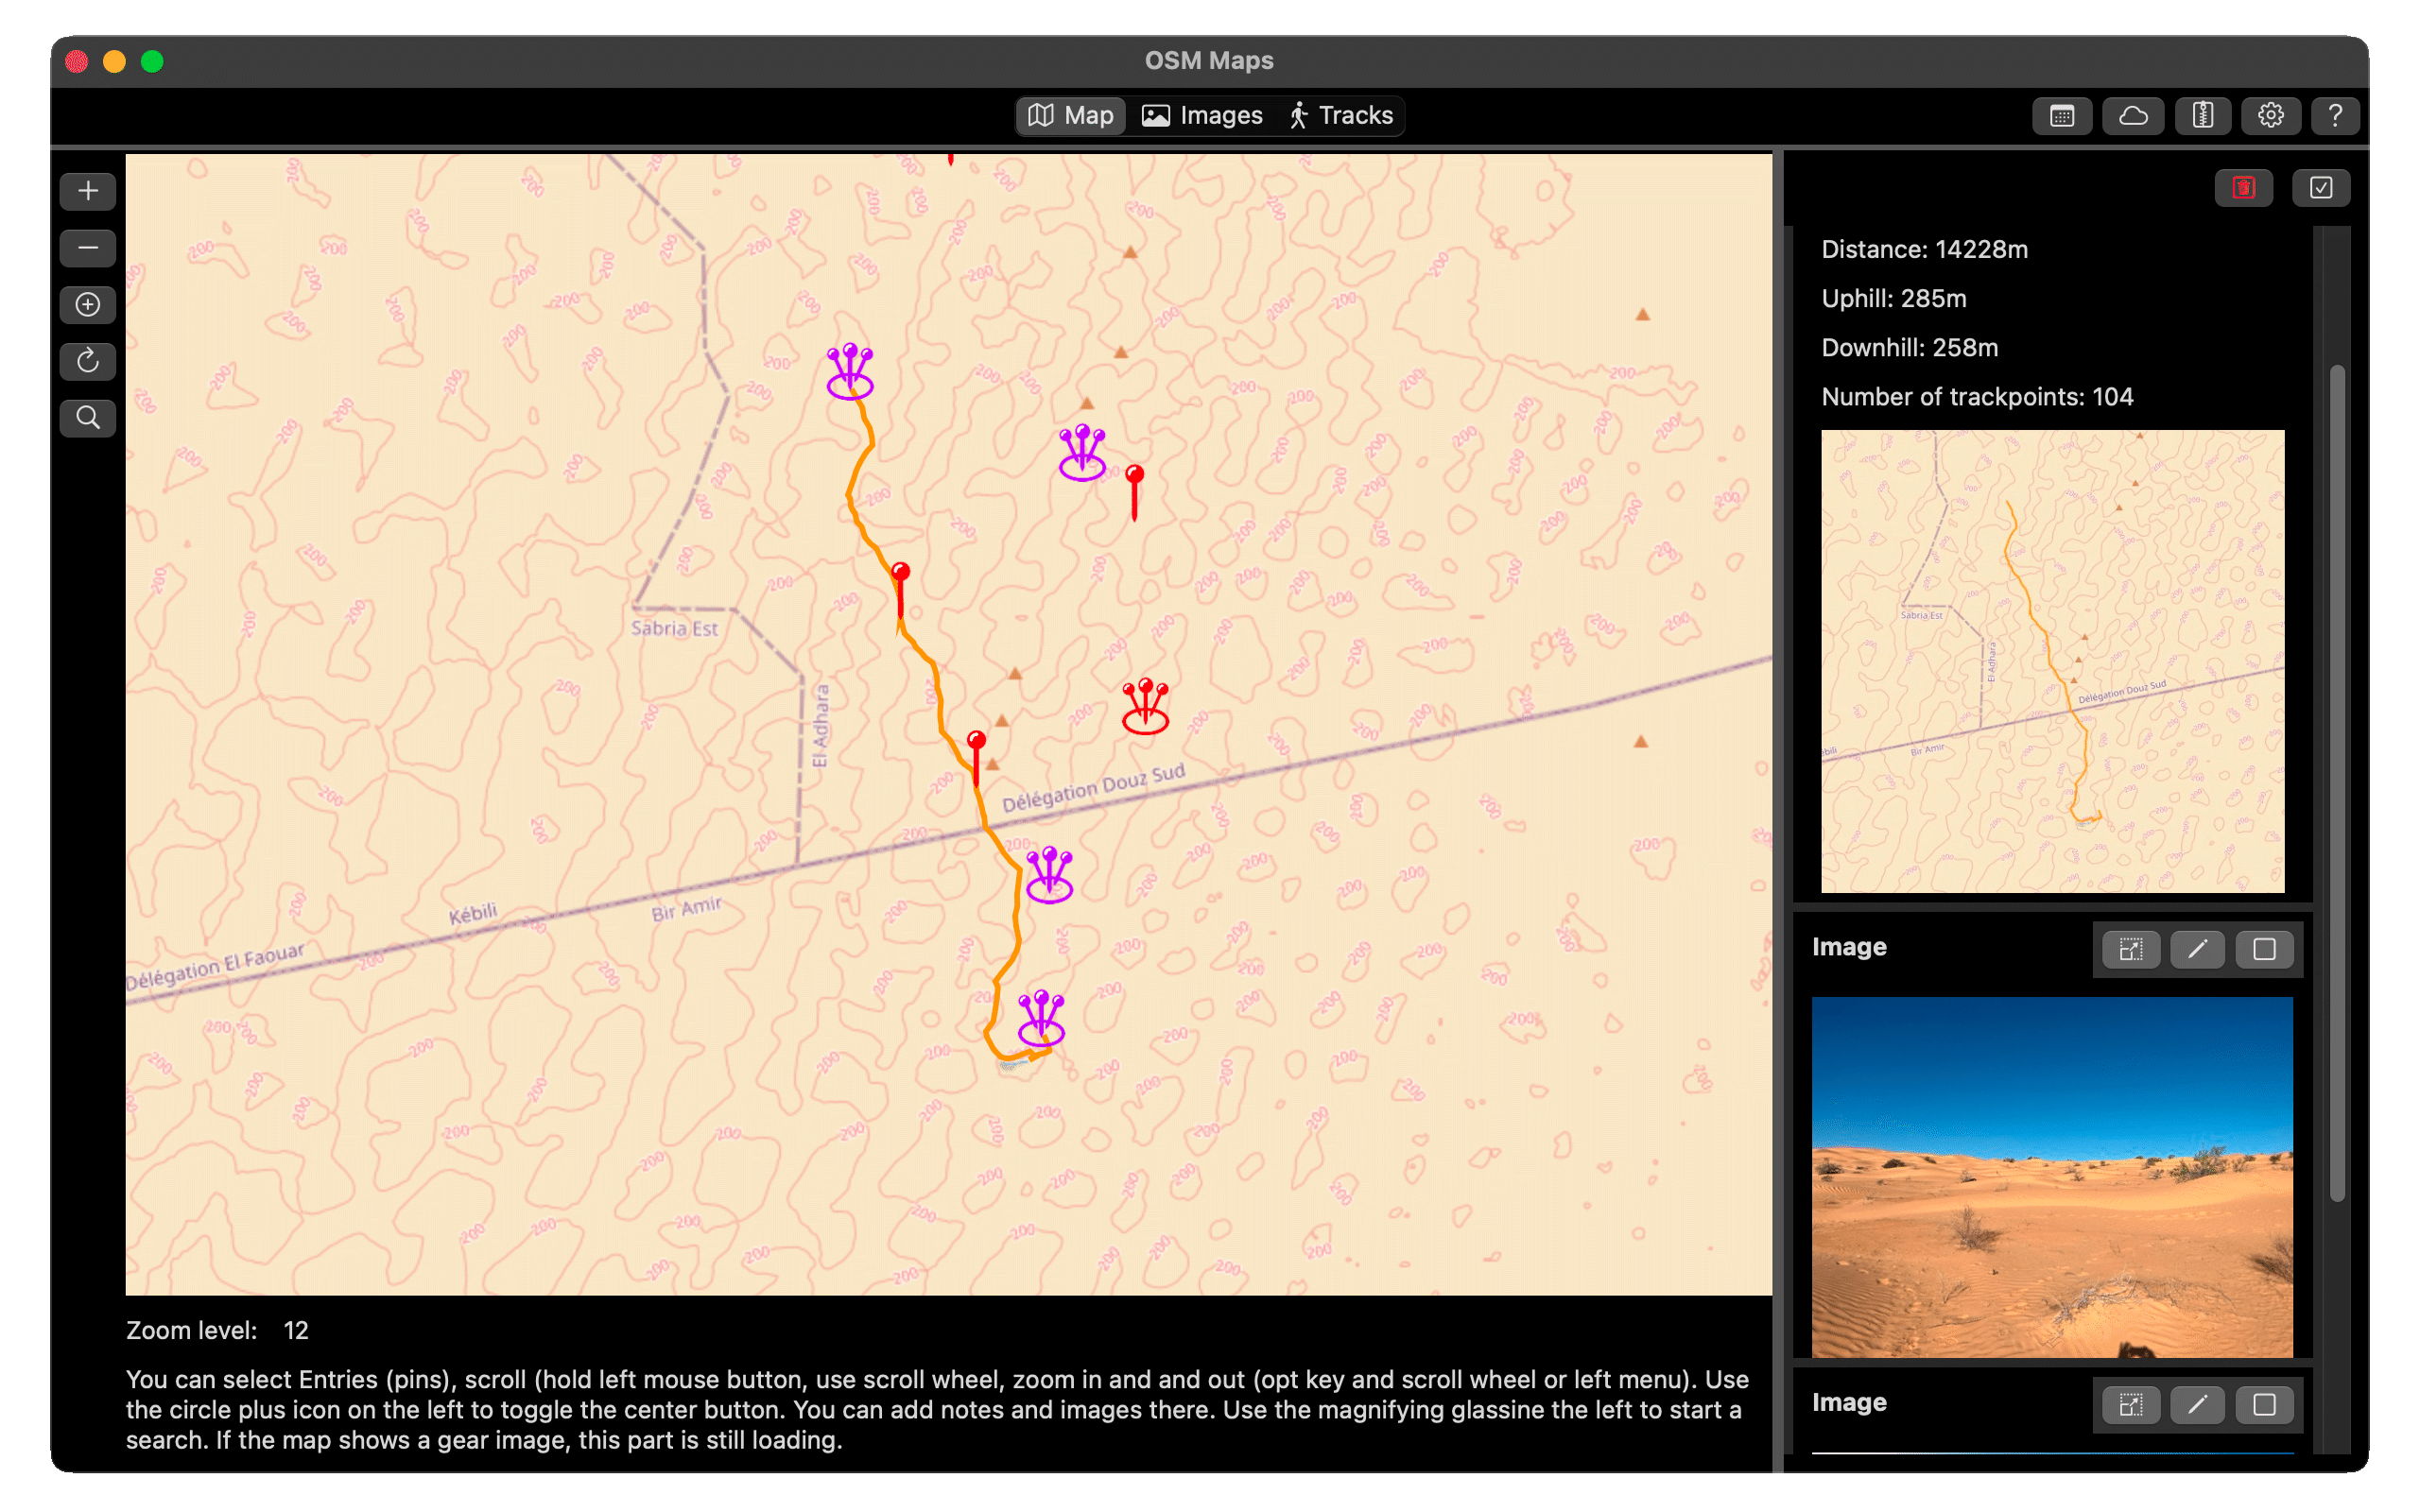This screenshot has width=2420, height=1512.
Task: Reload the map with refresh icon
Action: [88, 361]
